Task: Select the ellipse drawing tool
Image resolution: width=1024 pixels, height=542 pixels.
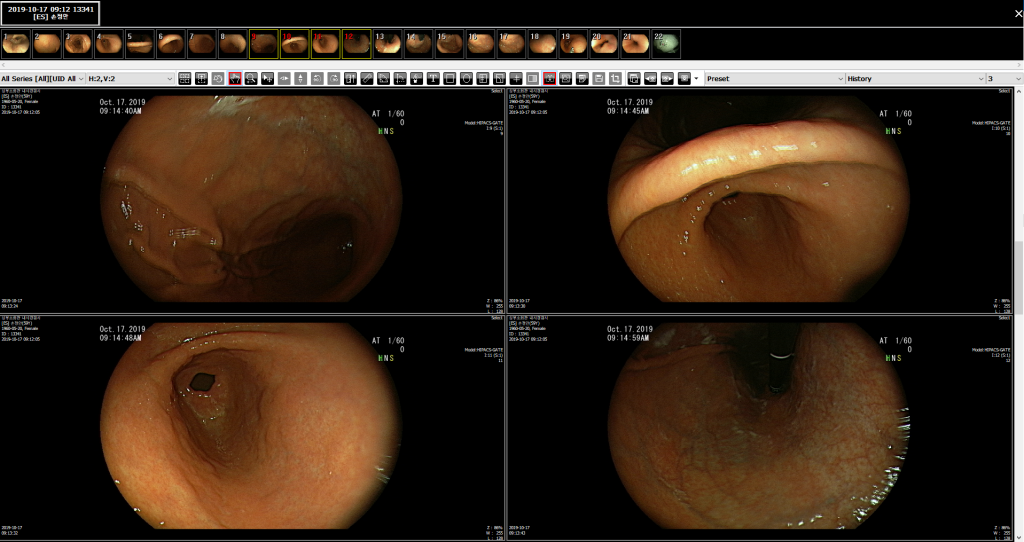Action: [466, 78]
